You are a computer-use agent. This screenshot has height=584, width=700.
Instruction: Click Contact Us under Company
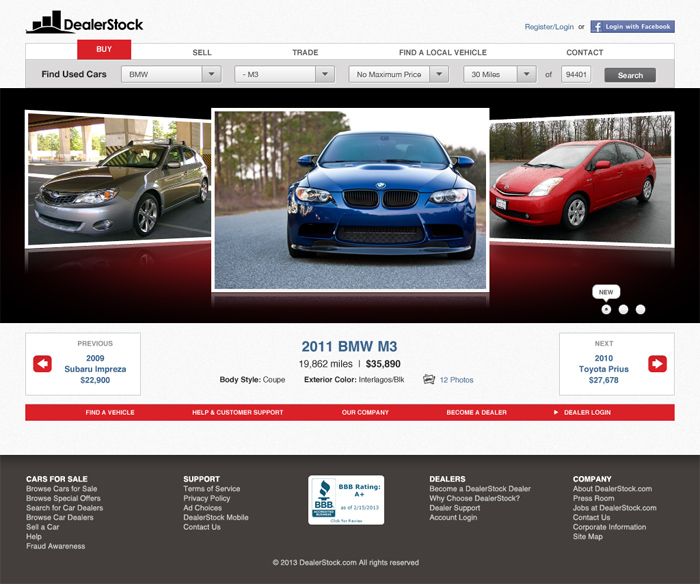tap(592, 517)
